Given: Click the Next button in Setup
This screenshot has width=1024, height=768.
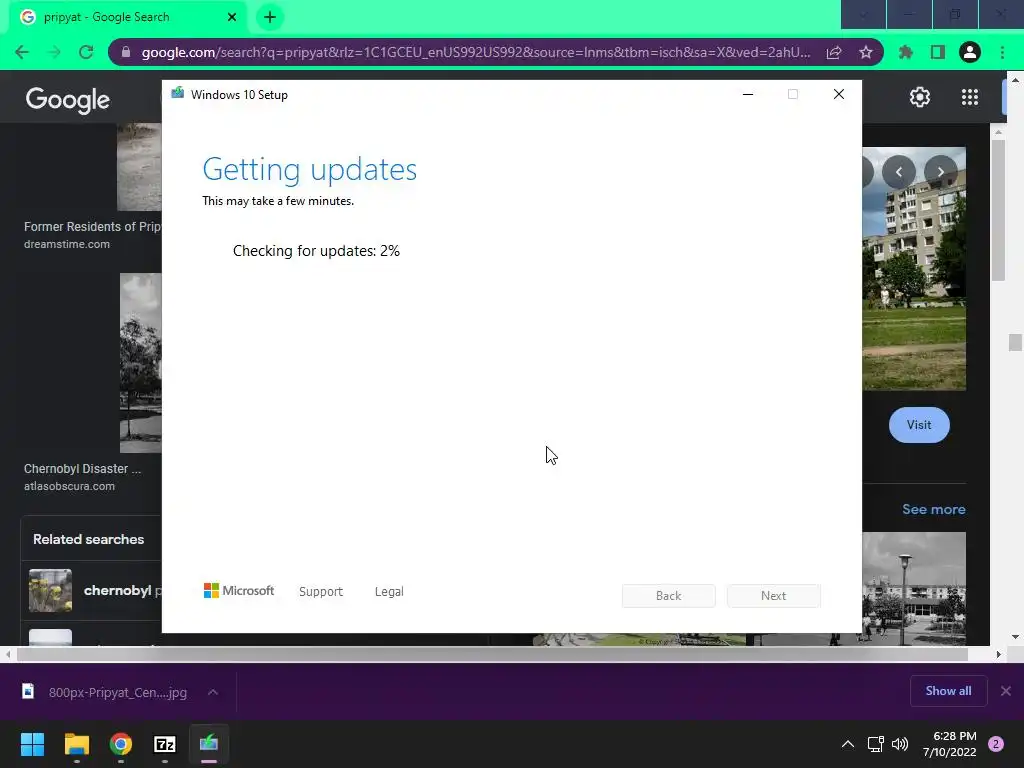Looking at the screenshot, I should [x=774, y=596].
